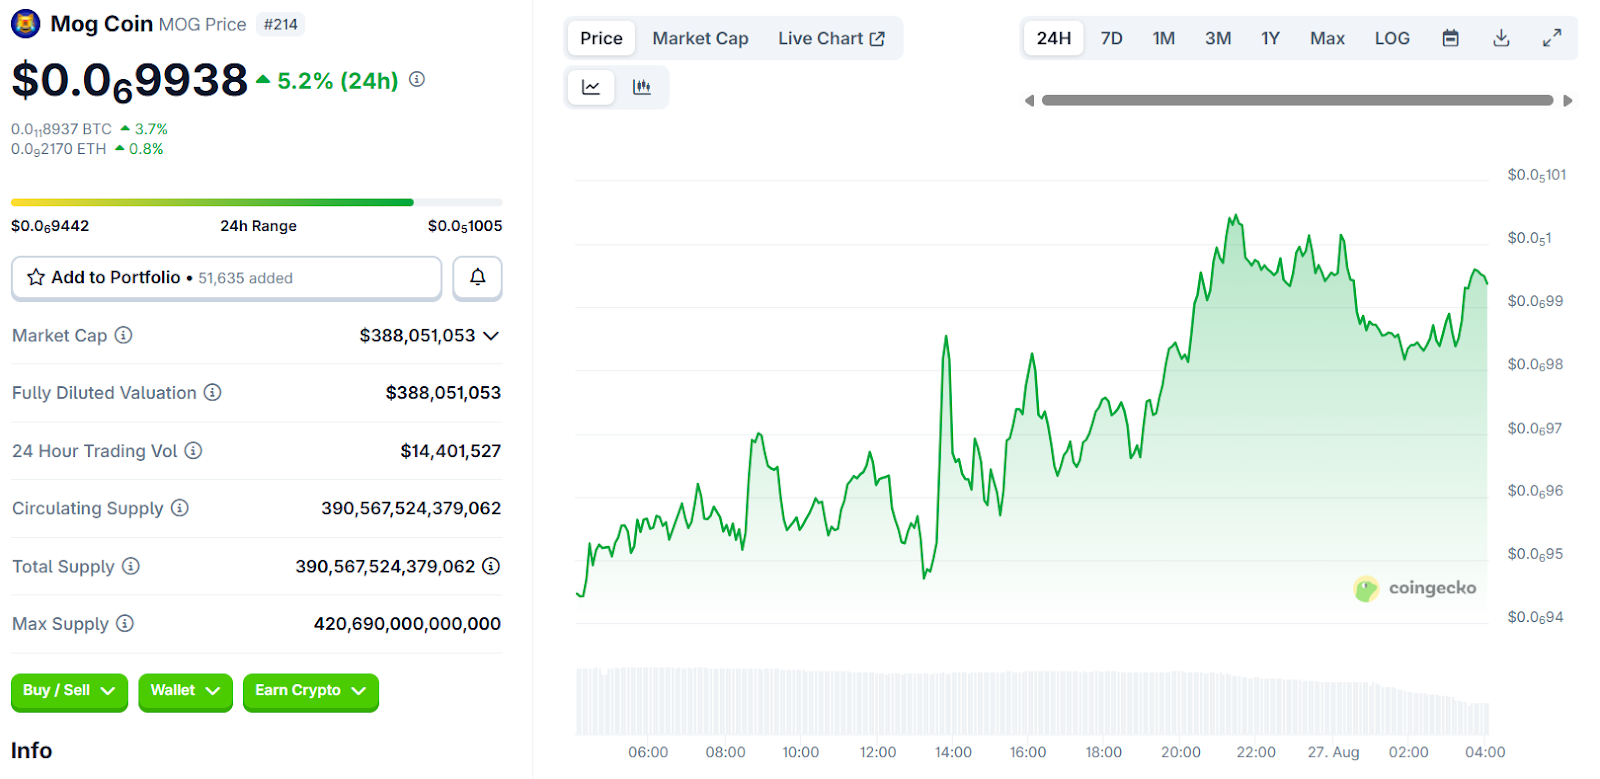The height and width of the screenshot is (779, 1600).
Task: Click the volume bars below the chart
Action: click(1032, 701)
